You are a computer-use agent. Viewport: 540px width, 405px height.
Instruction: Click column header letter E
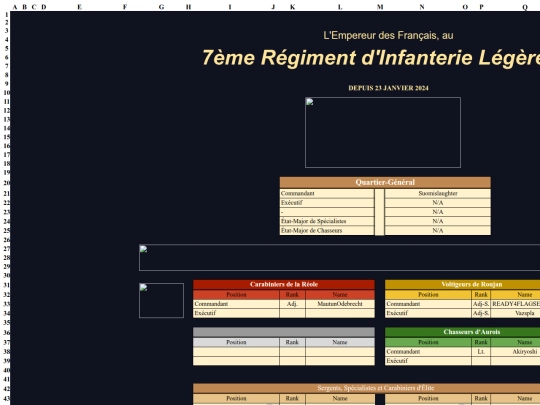click(80, 7)
